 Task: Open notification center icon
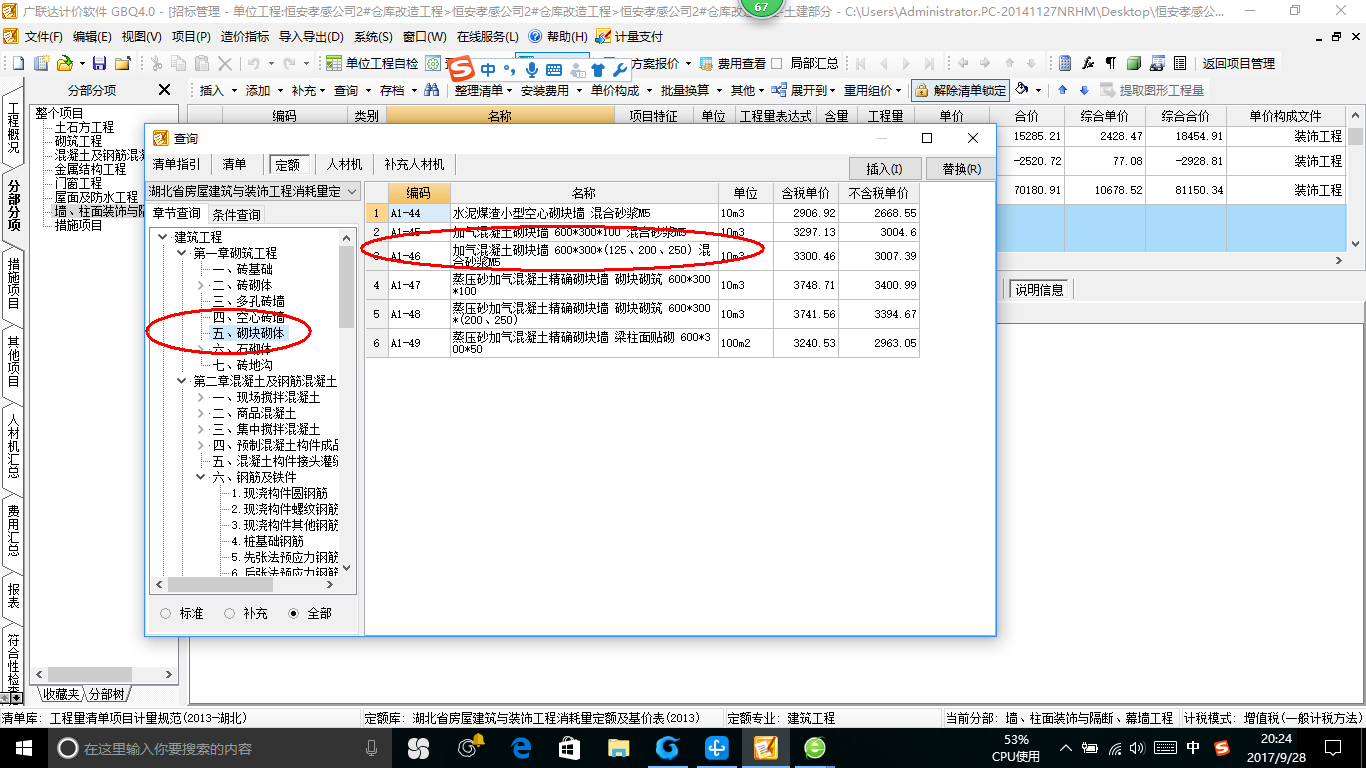(x=1331, y=748)
